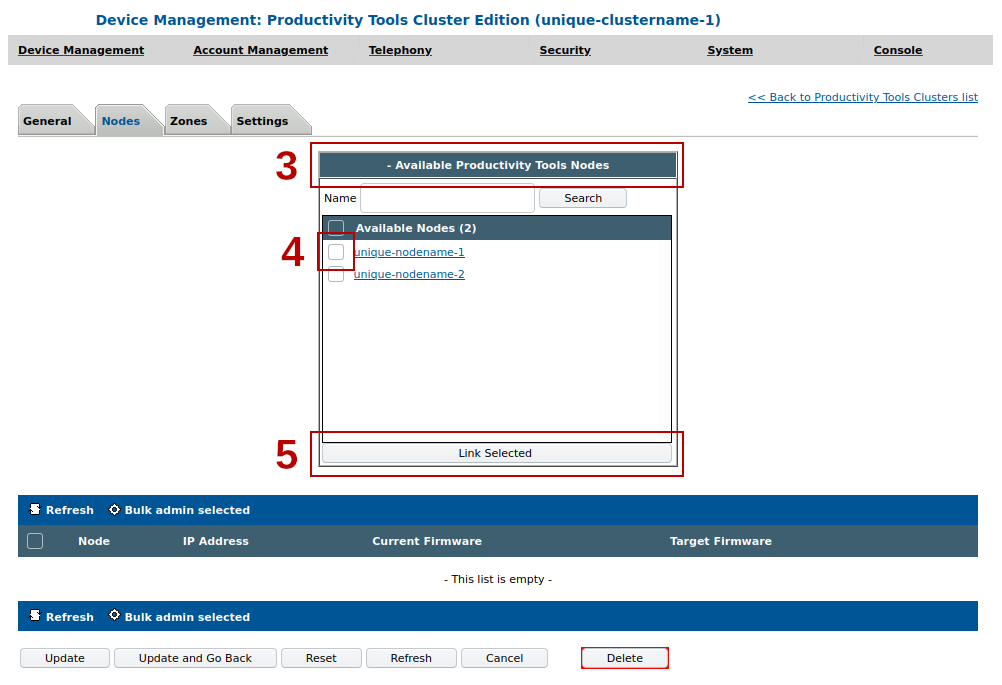Screen dimensions: 1002x685
Task: Open the System menu
Action: [730, 50]
